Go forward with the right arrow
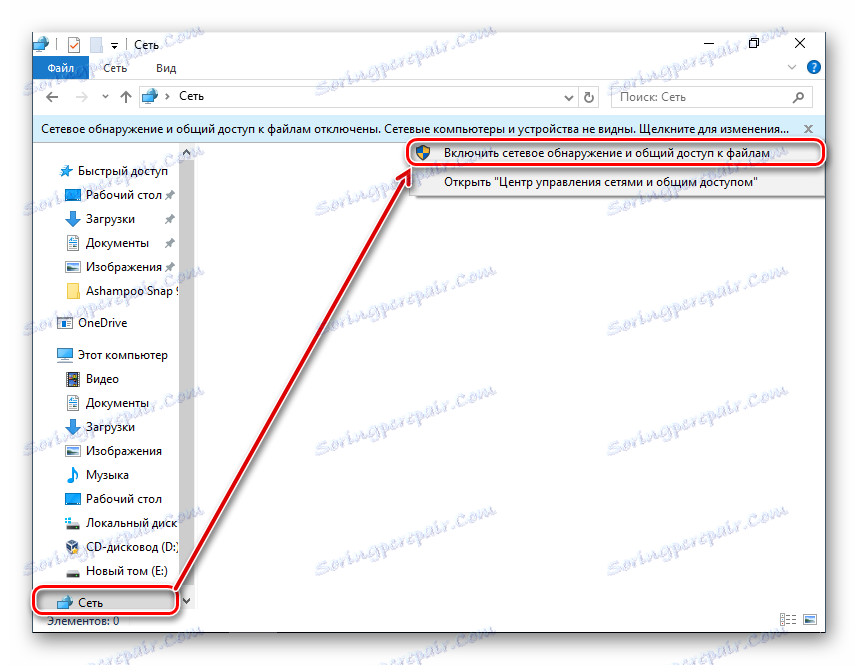The height and width of the screenshot is (665, 858). pyautogui.click(x=82, y=97)
